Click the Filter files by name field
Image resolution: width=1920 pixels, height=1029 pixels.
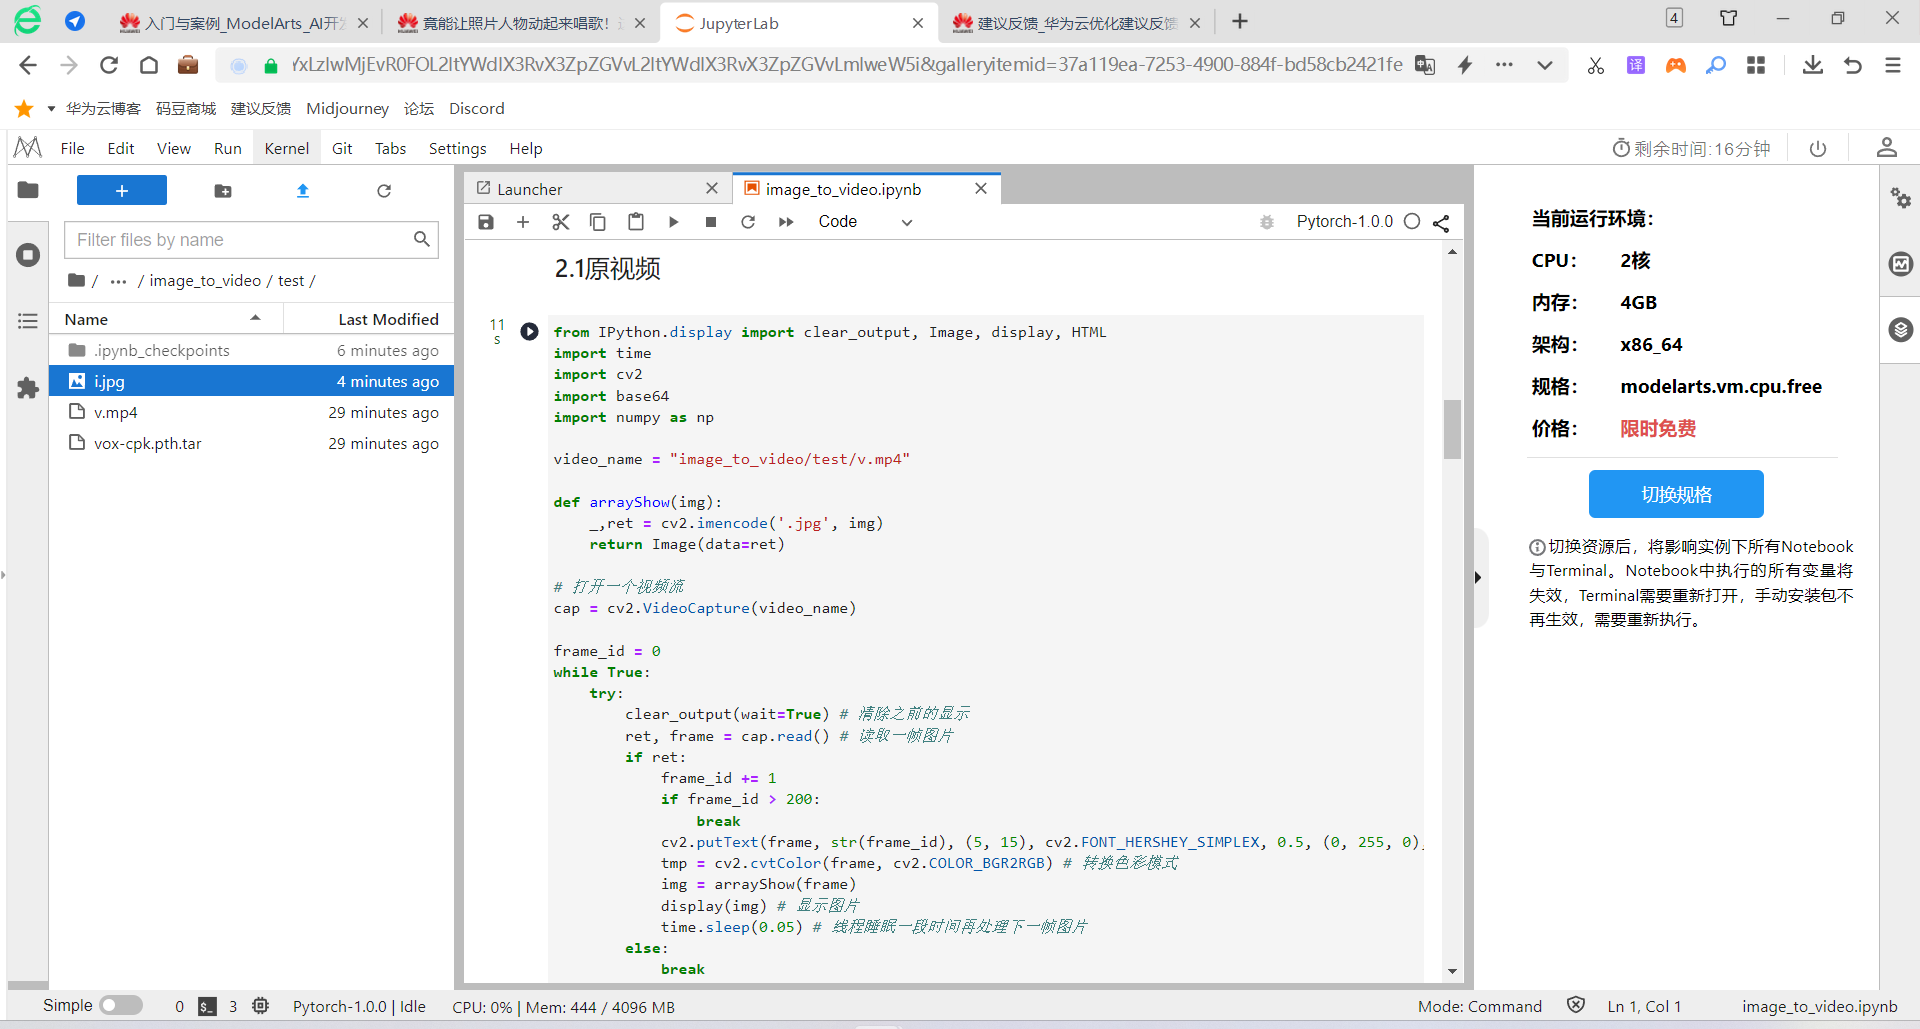(240, 240)
